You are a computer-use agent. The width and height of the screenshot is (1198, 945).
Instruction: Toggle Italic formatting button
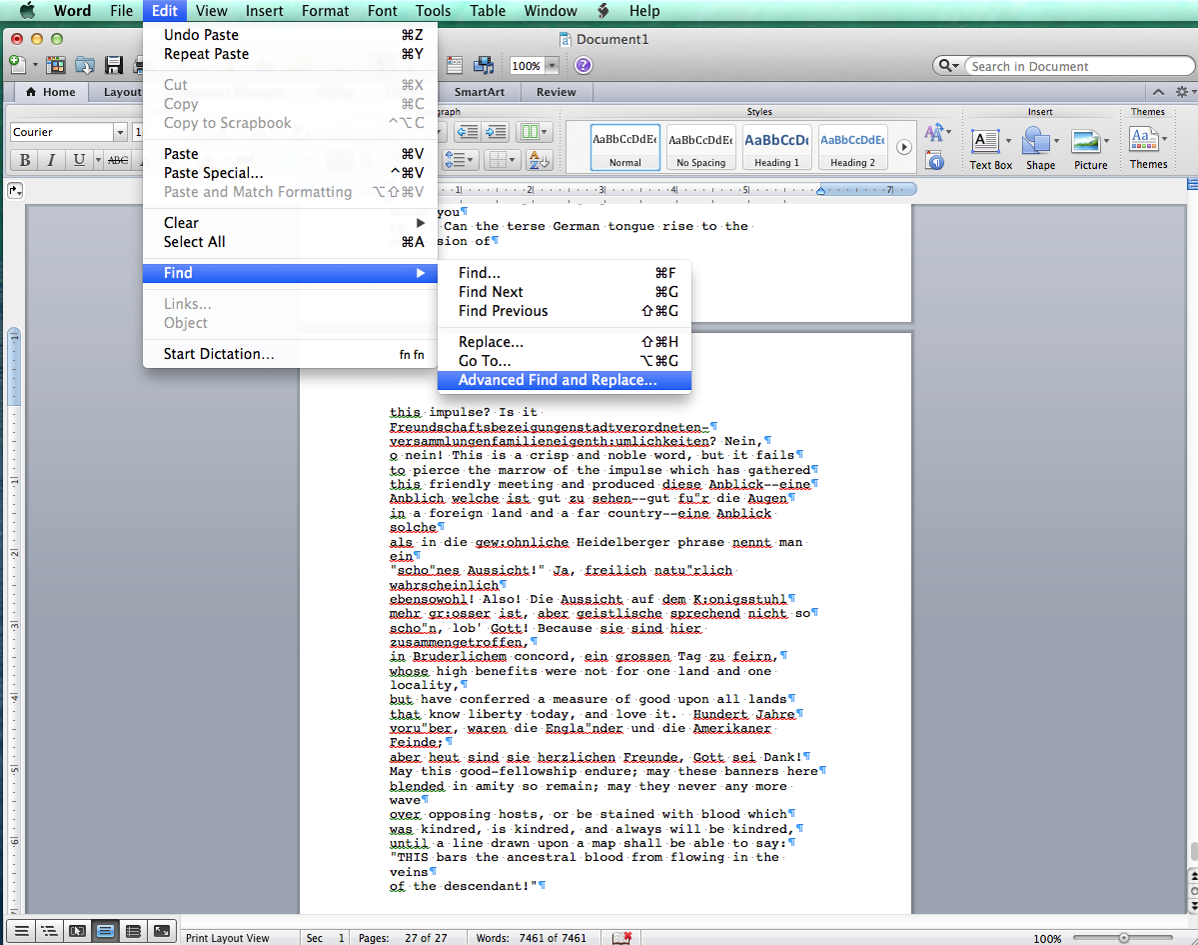pos(51,160)
